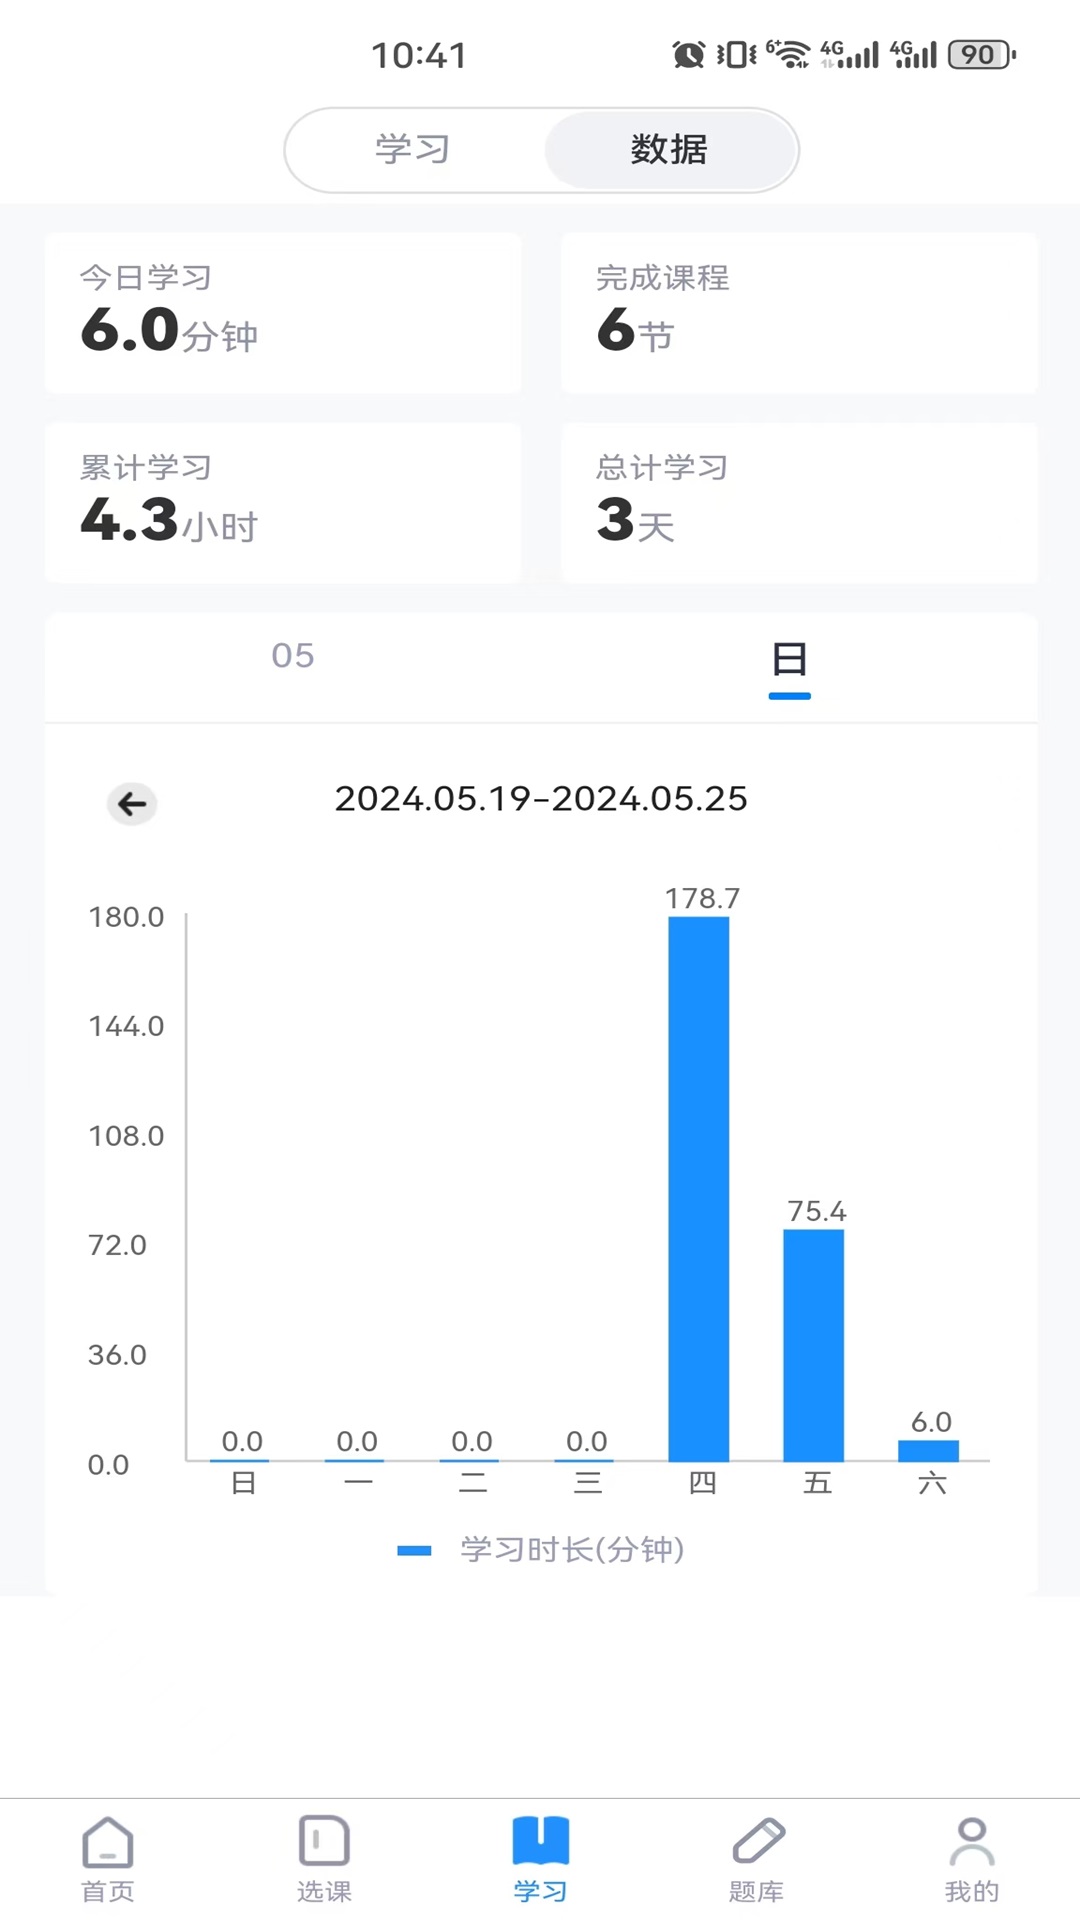
Task: Go back to the previous week arrow
Action: 132,803
